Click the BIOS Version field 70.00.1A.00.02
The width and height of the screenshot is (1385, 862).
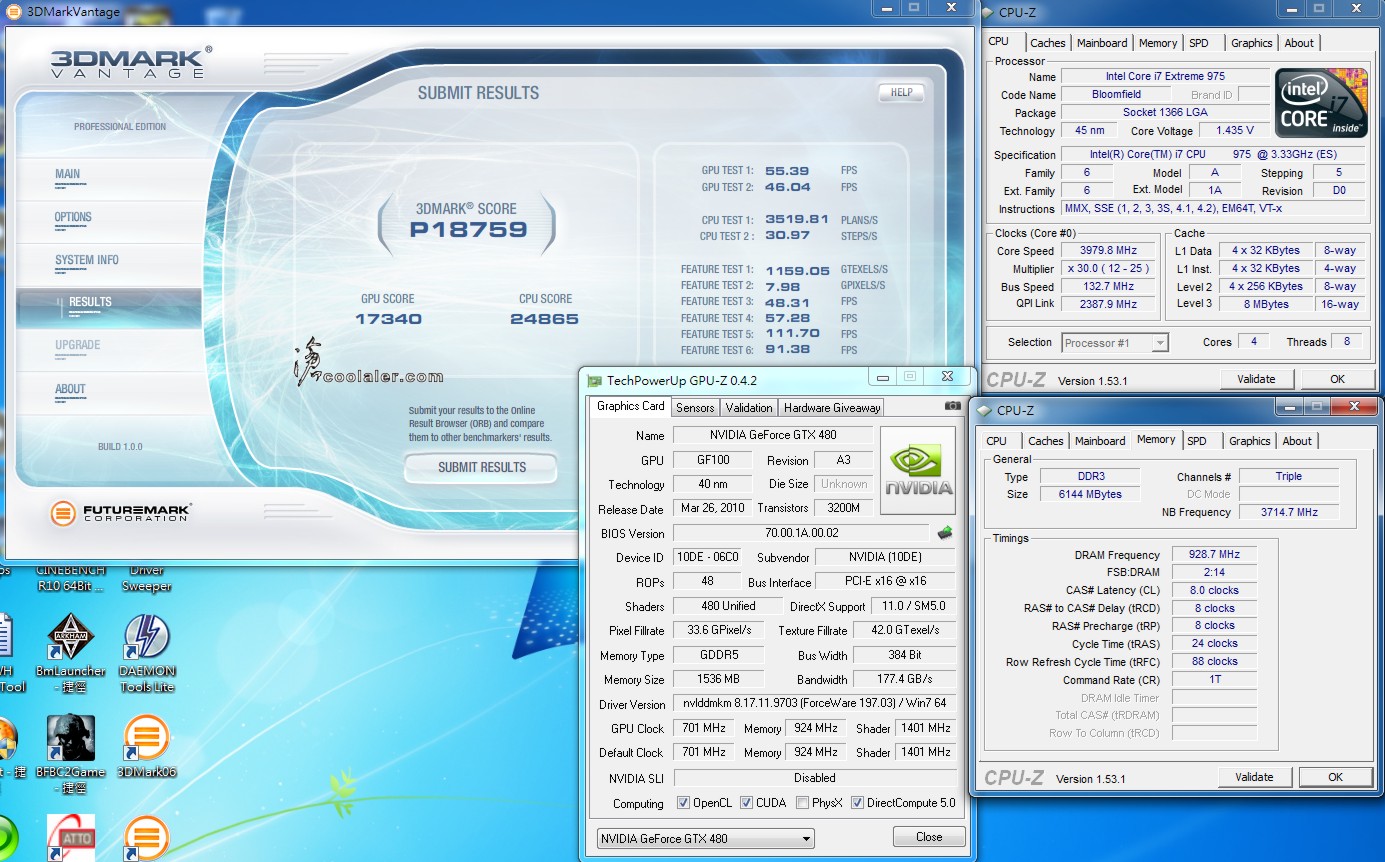[x=802, y=533]
